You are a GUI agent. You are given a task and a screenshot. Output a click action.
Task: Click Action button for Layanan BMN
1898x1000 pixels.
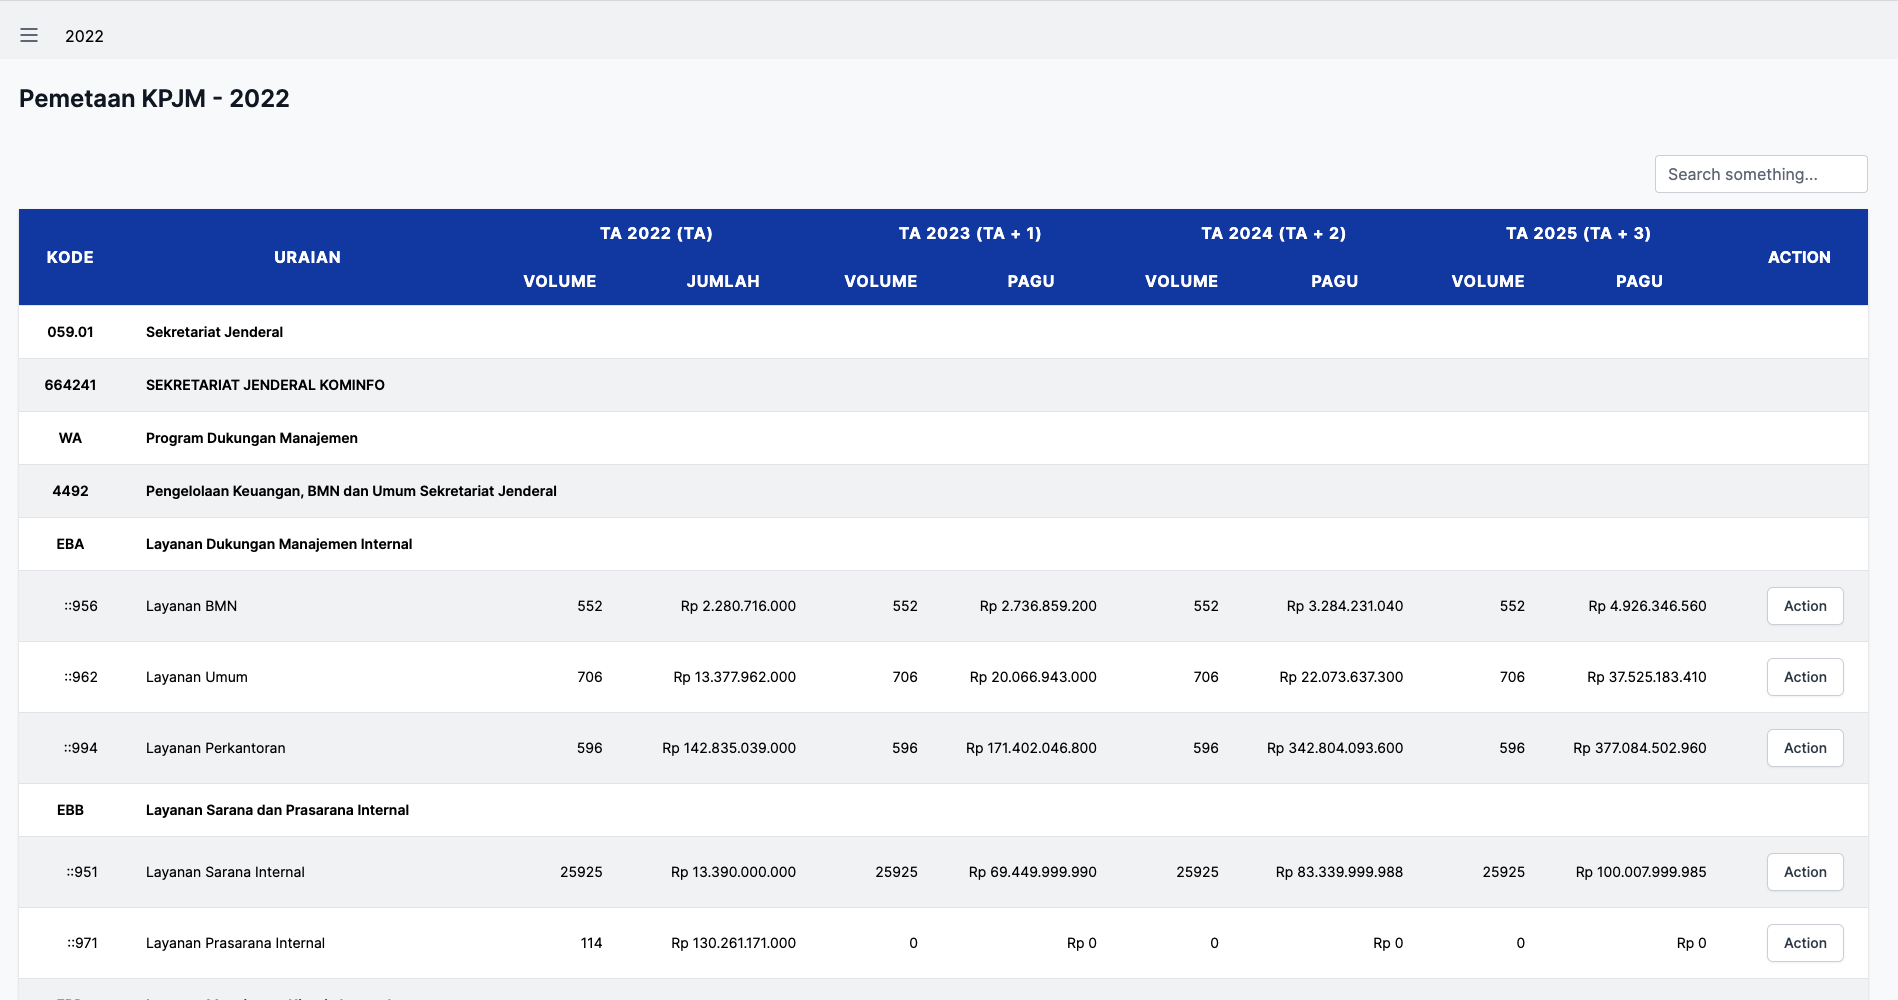pyautogui.click(x=1804, y=606)
